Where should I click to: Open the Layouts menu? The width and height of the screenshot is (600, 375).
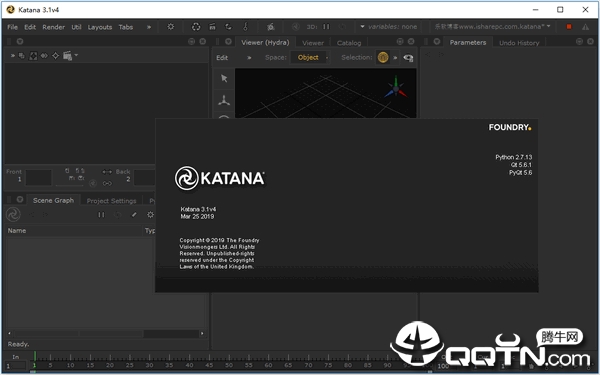coord(100,27)
